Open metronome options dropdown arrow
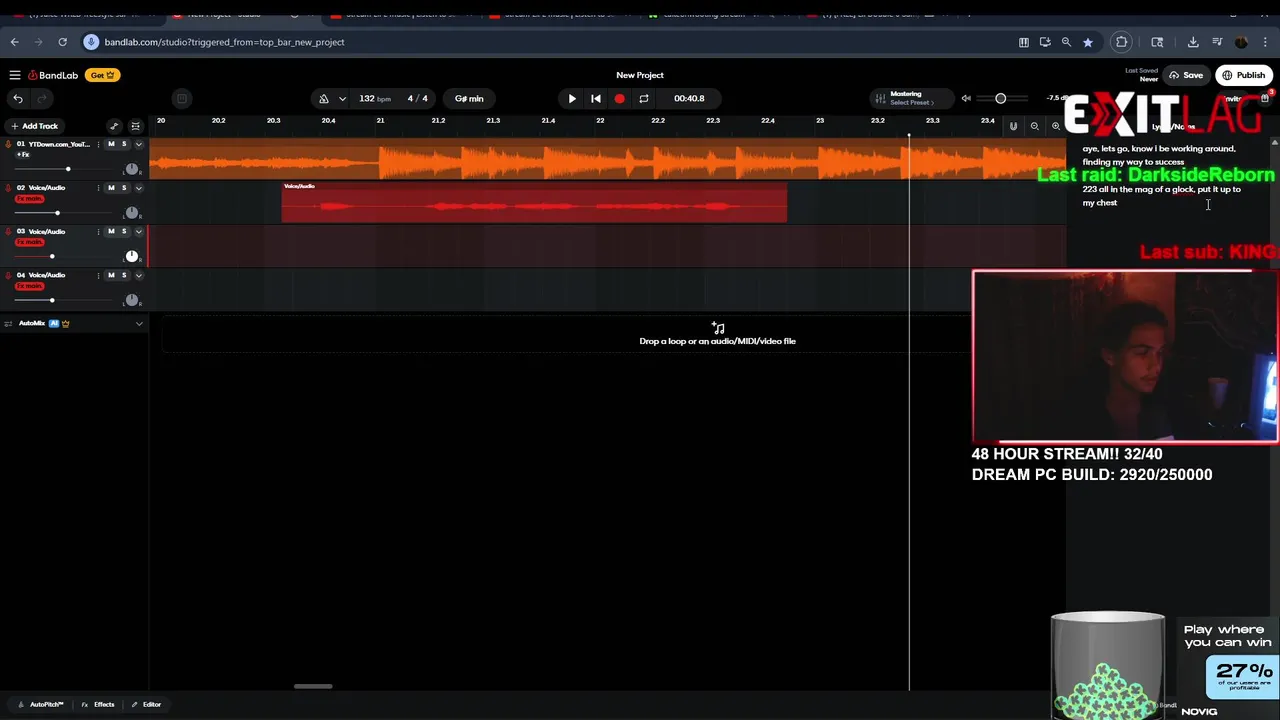The width and height of the screenshot is (1280, 720). (x=342, y=99)
